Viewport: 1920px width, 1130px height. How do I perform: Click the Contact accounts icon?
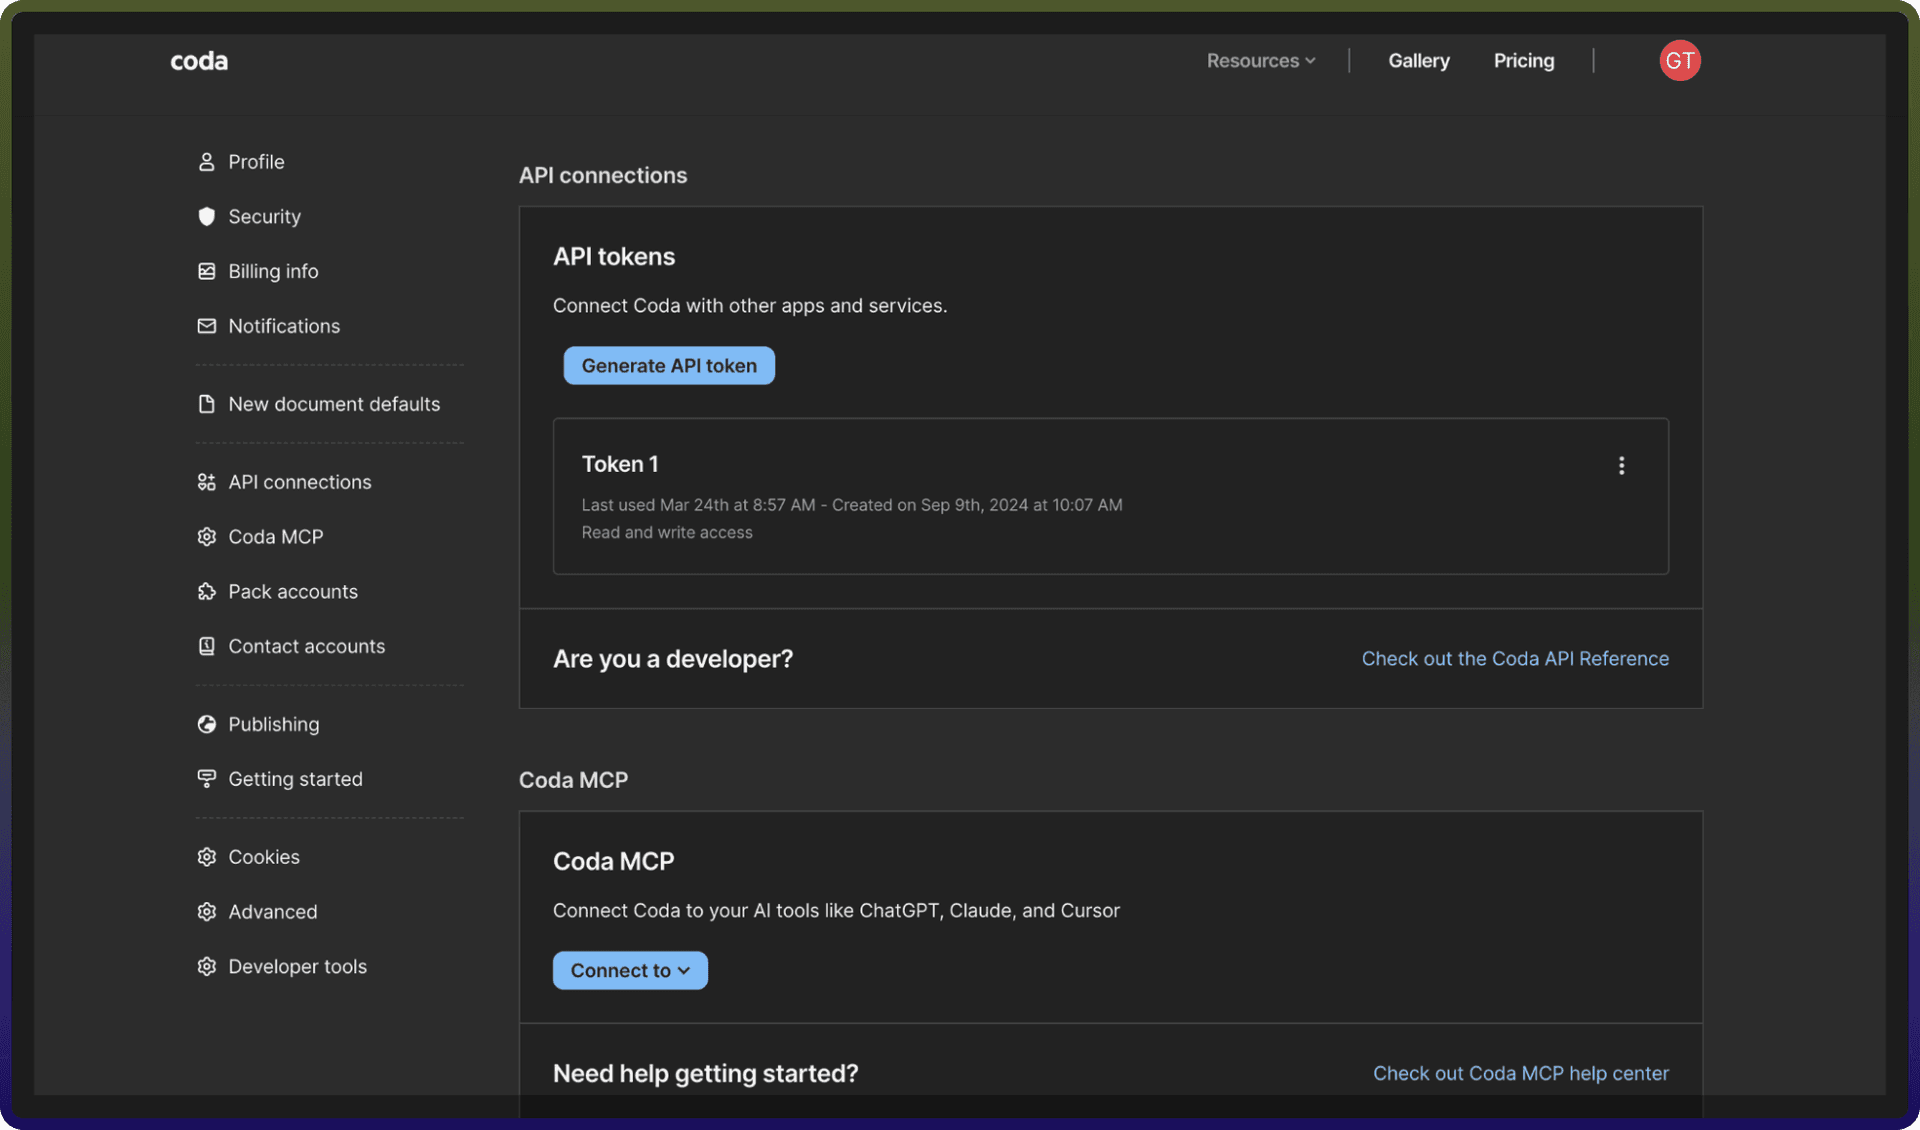coord(206,646)
